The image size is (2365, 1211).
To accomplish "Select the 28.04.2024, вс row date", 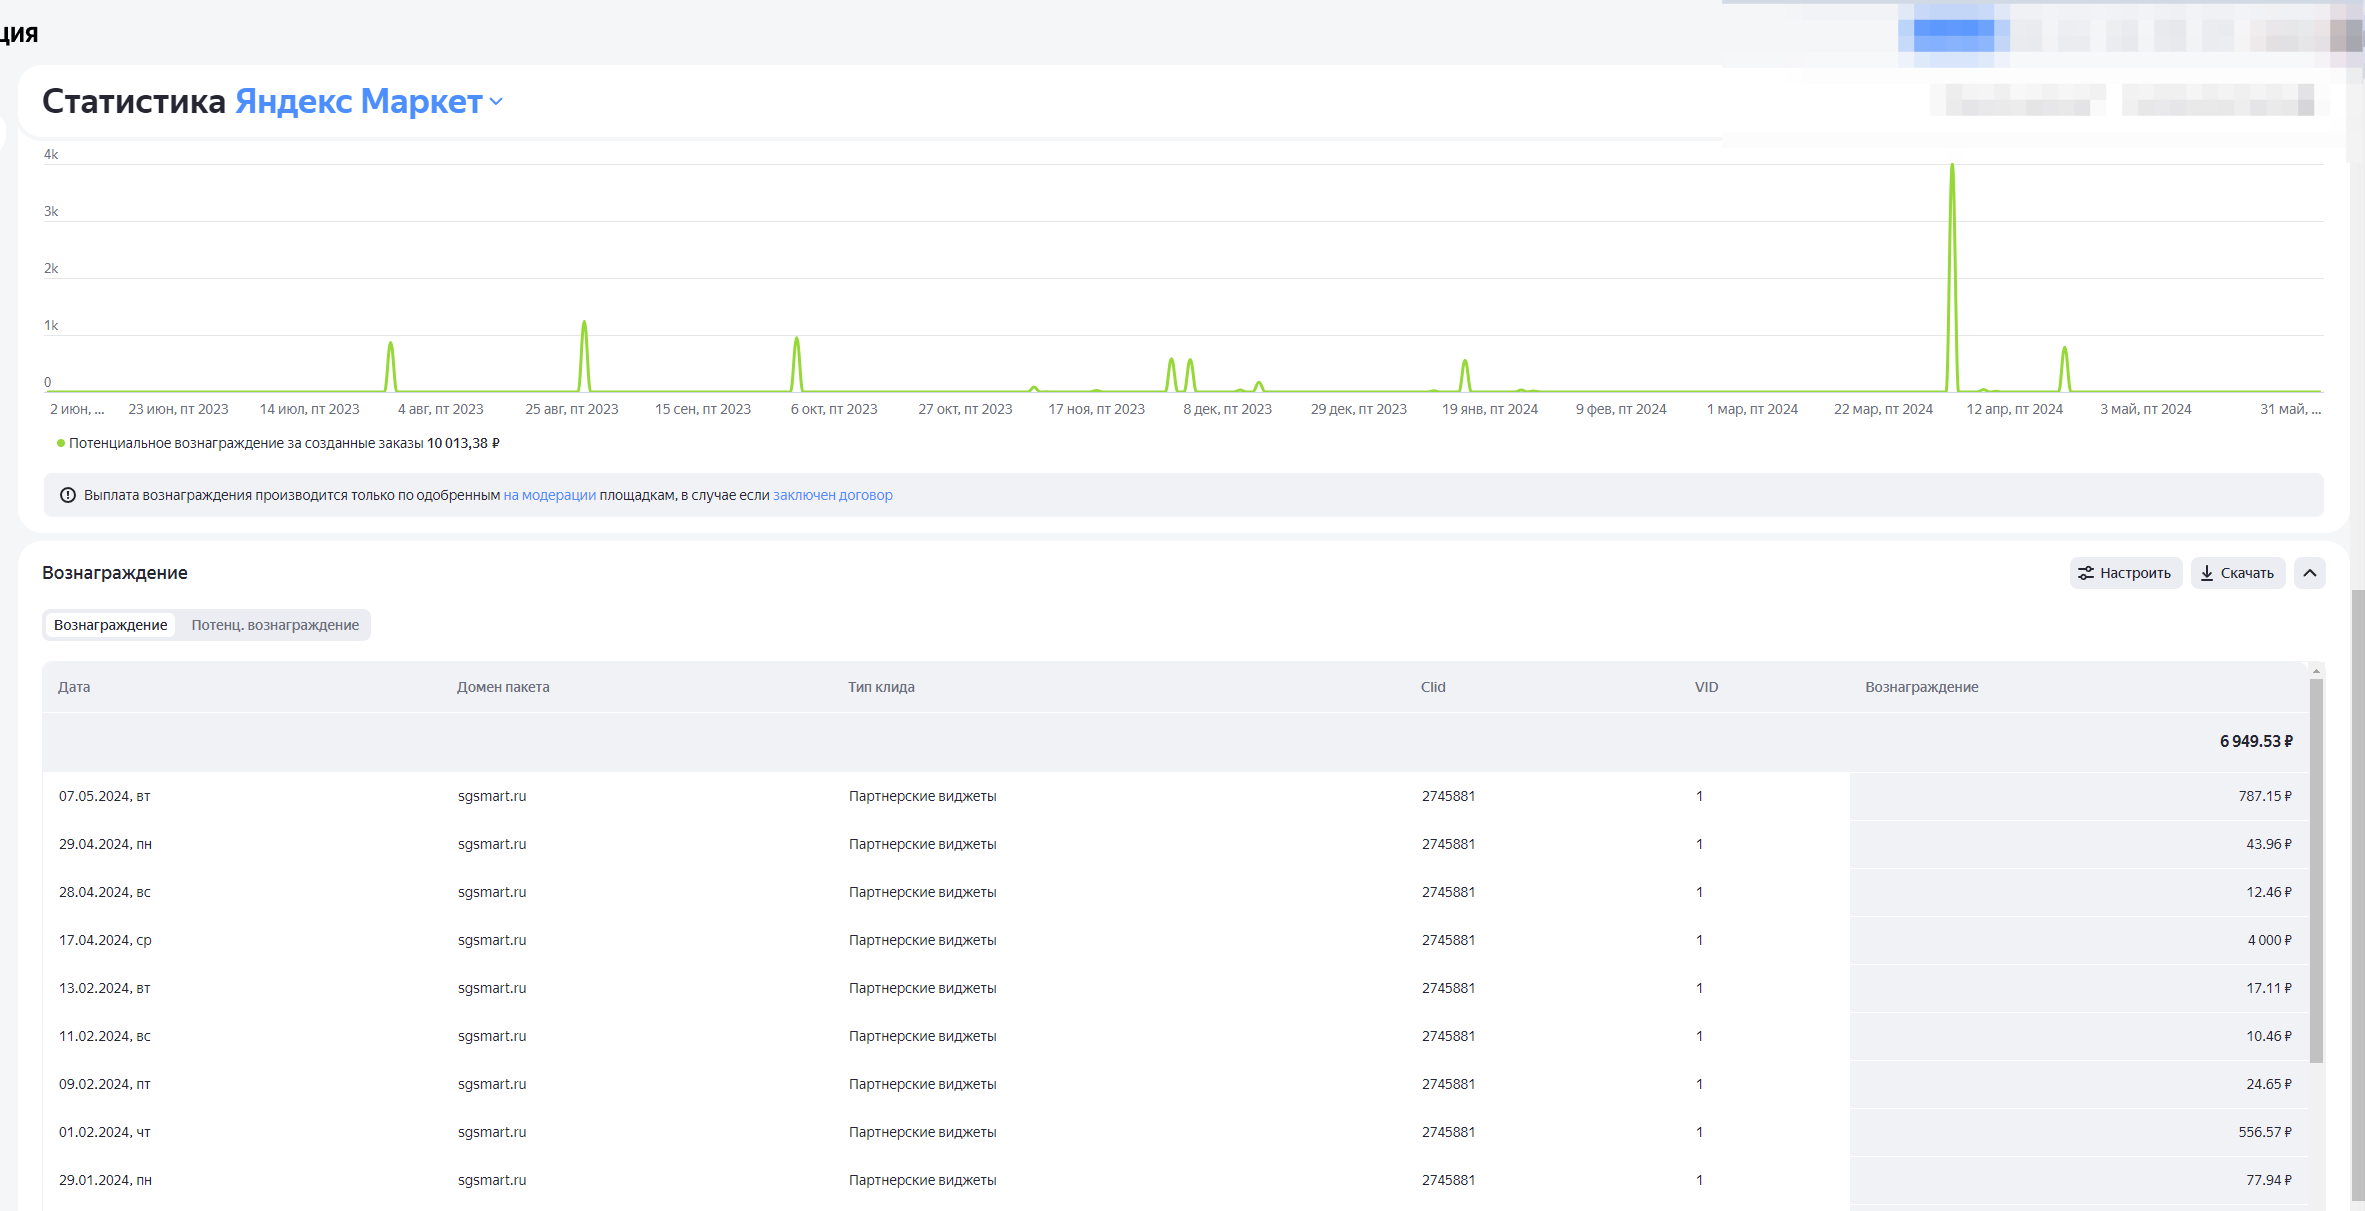I will click(x=104, y=892).
